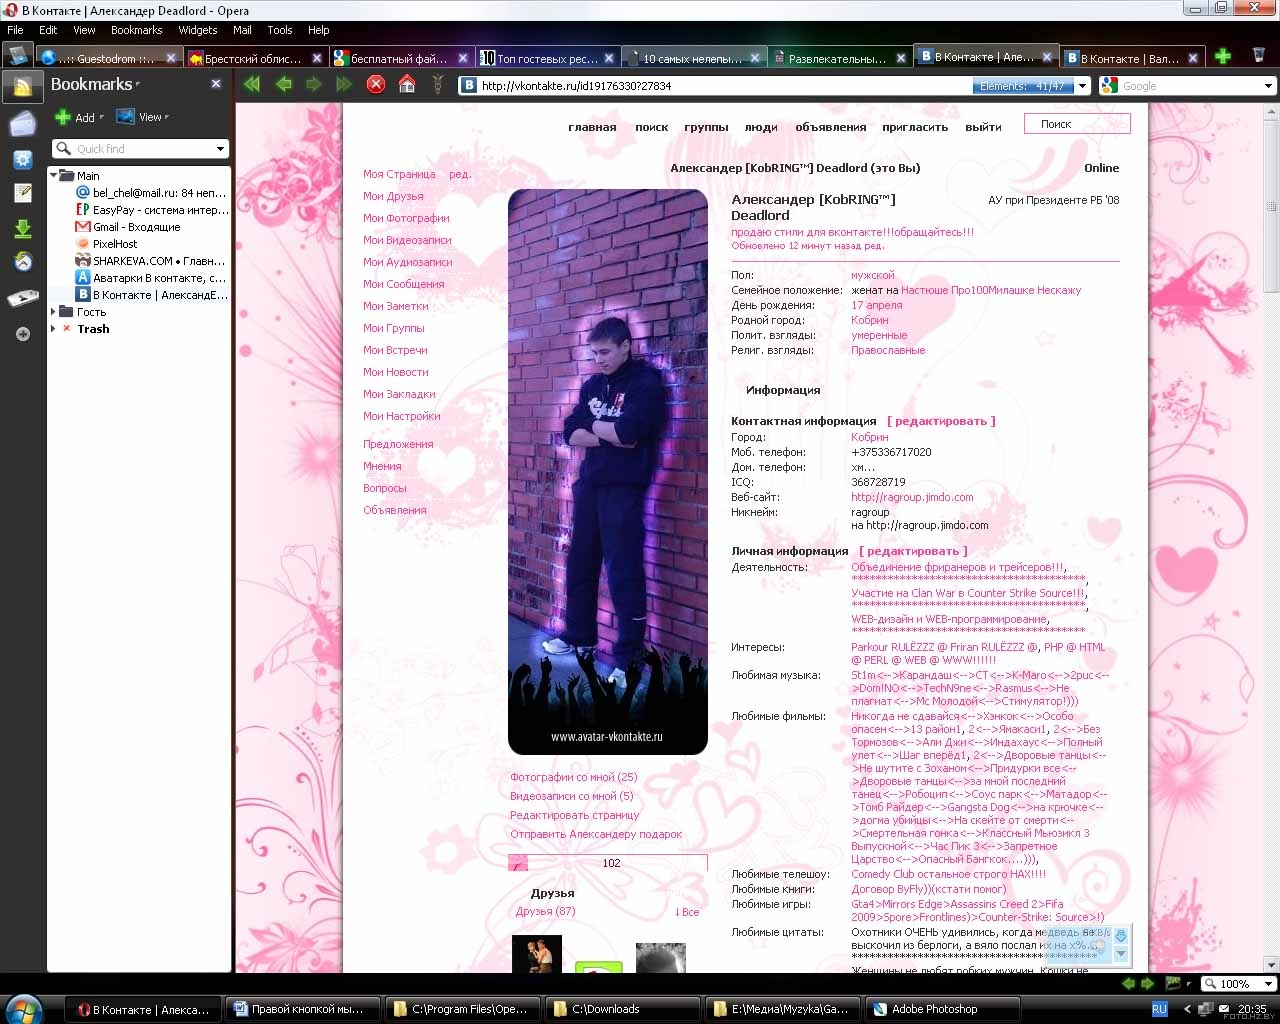
Task: Open the address bar history dropdown
Action: [x=1082, y=86]
